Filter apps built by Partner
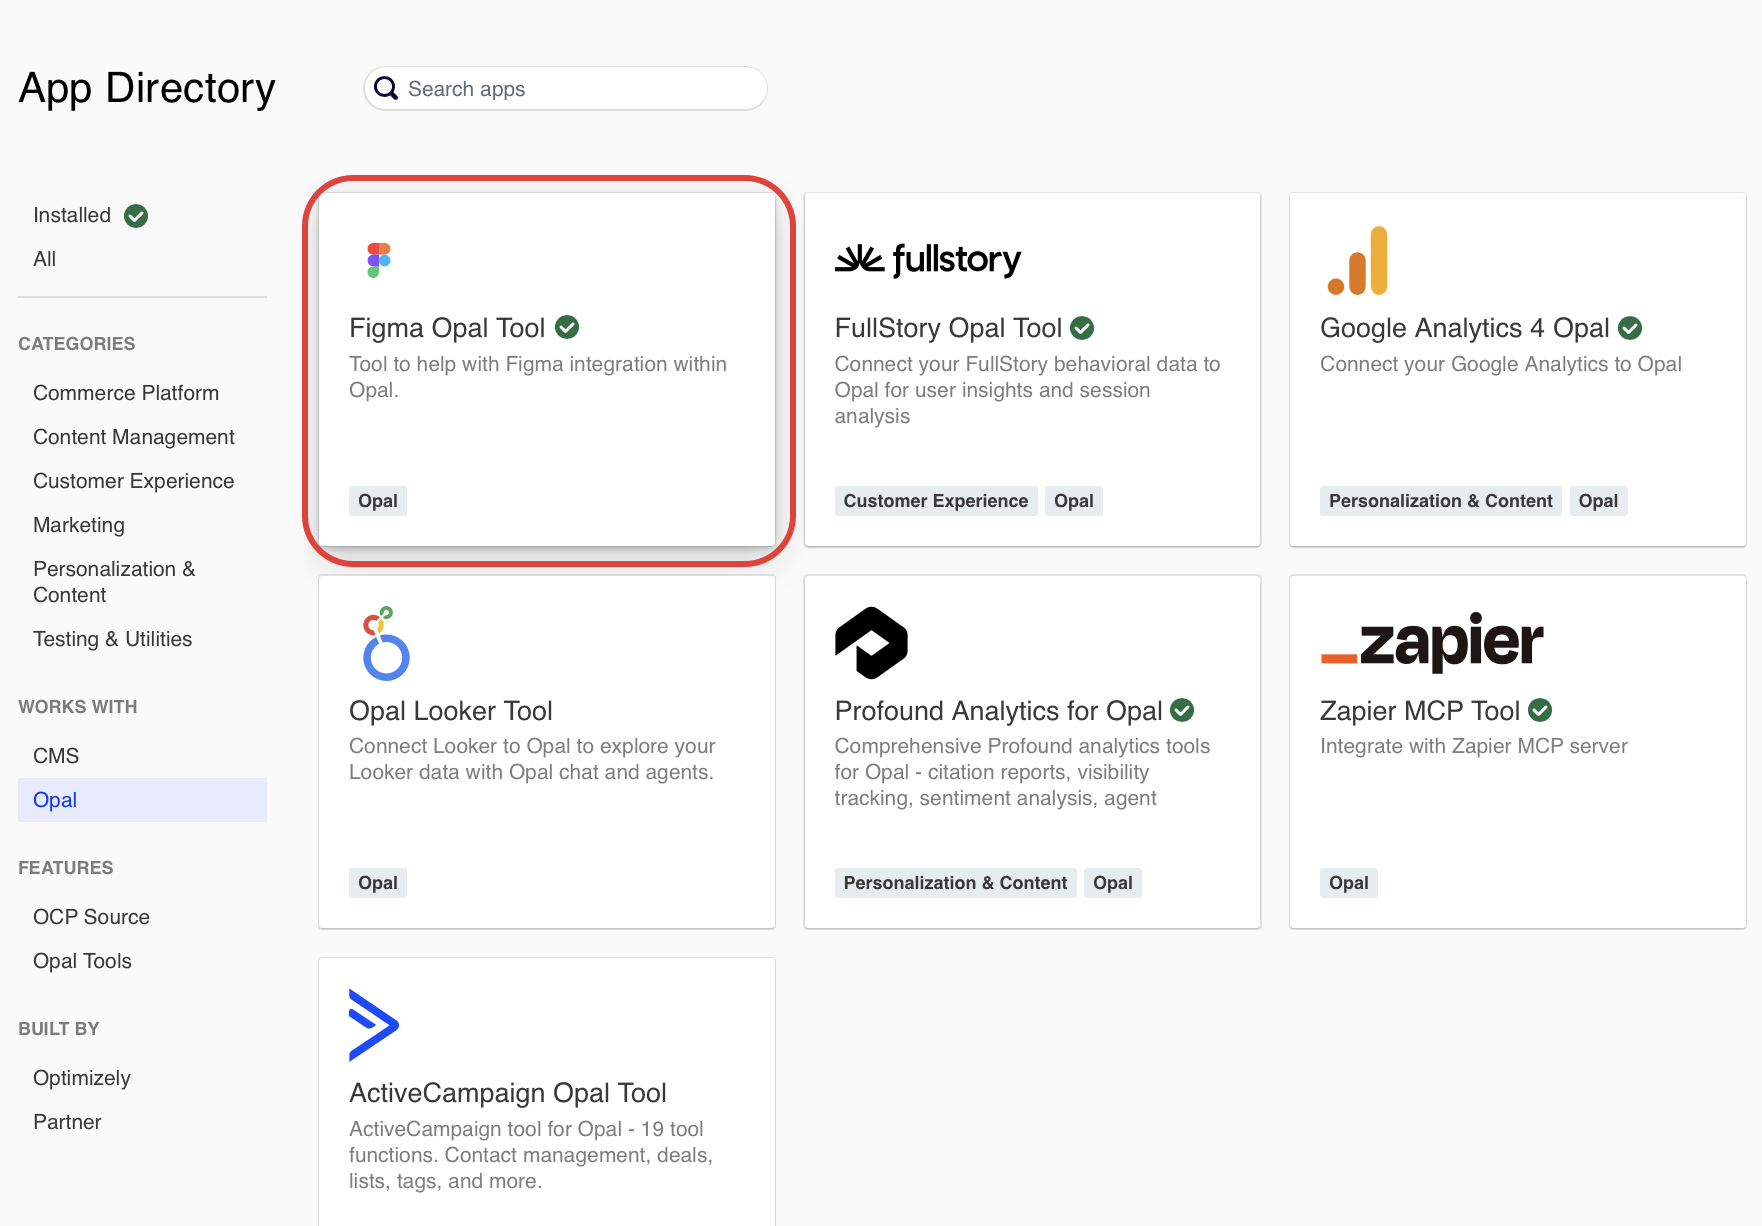1762x1226 pixels. click(x=67, y=1122)
